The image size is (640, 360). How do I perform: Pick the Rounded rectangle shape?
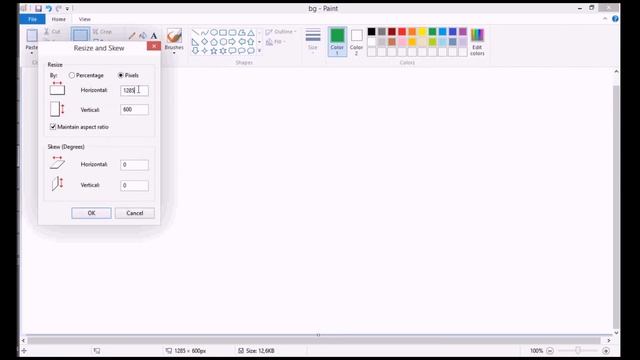[x=232, y=33]
